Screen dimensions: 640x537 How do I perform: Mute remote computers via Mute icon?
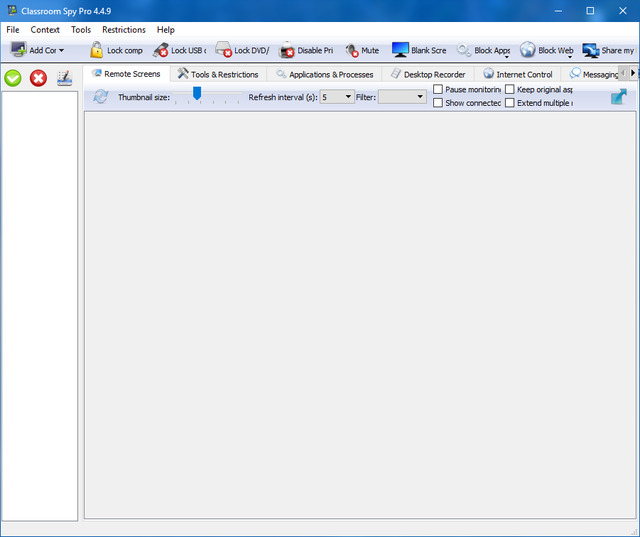point(351,50)
